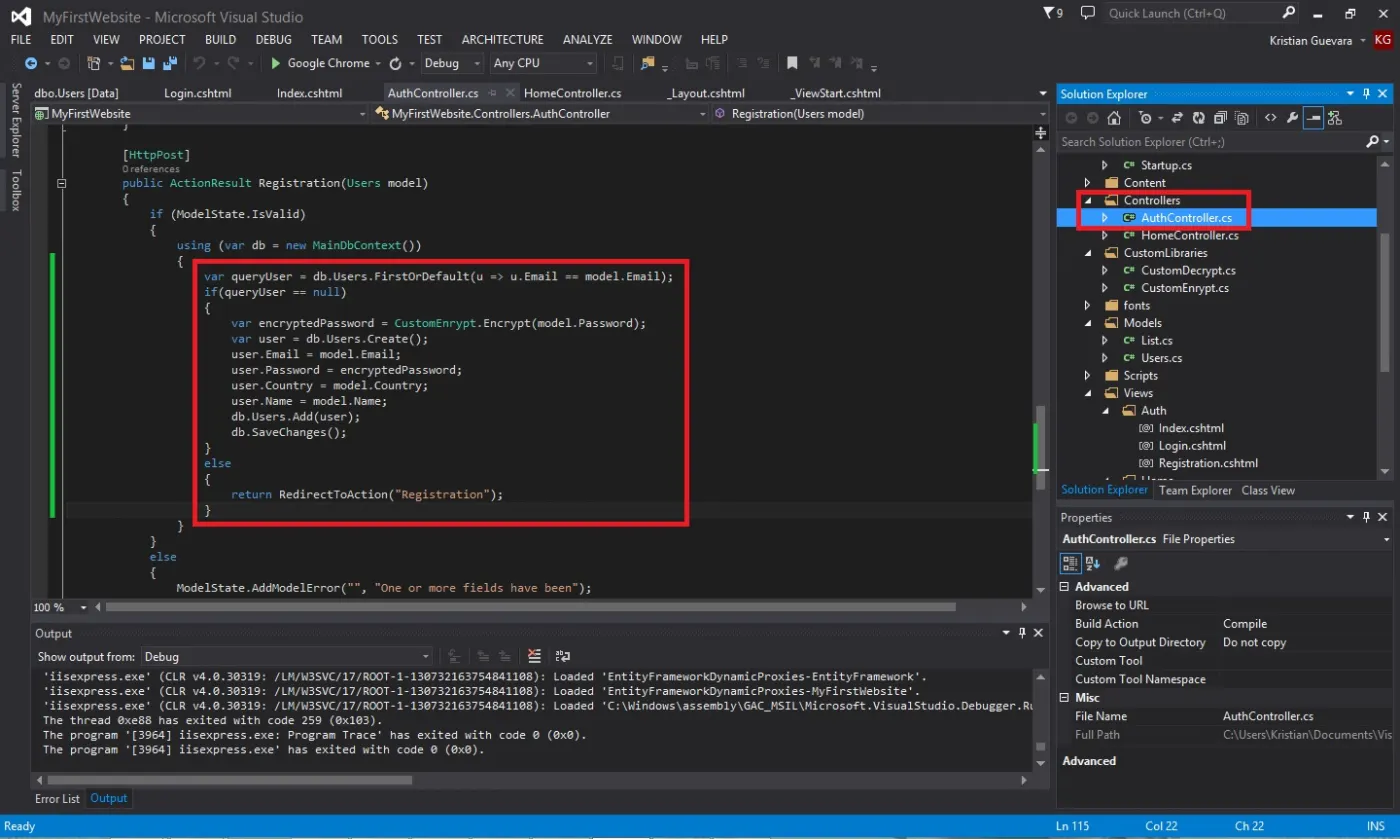The height and width of the screenshot is (839, 1400).
Task: Expand the Scripts folder in Solution Explorer
Action: tap(1087, 376)
